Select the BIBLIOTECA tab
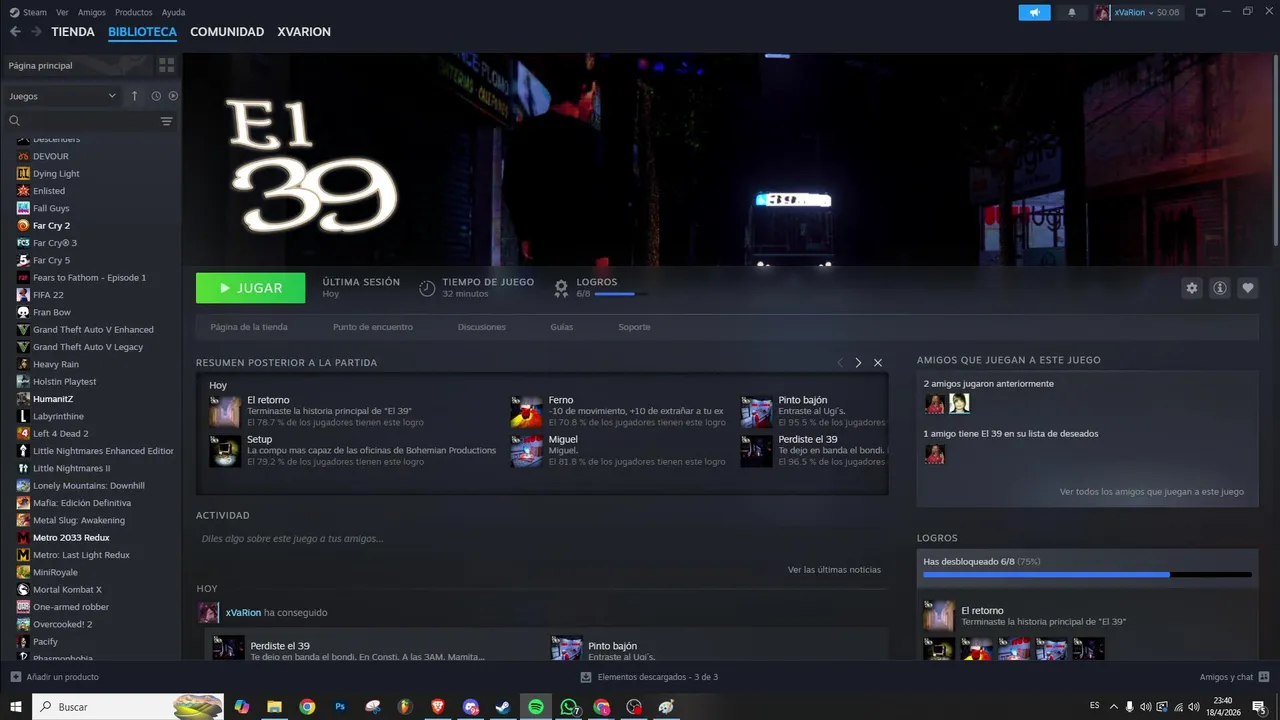 [x=142, y=32]
